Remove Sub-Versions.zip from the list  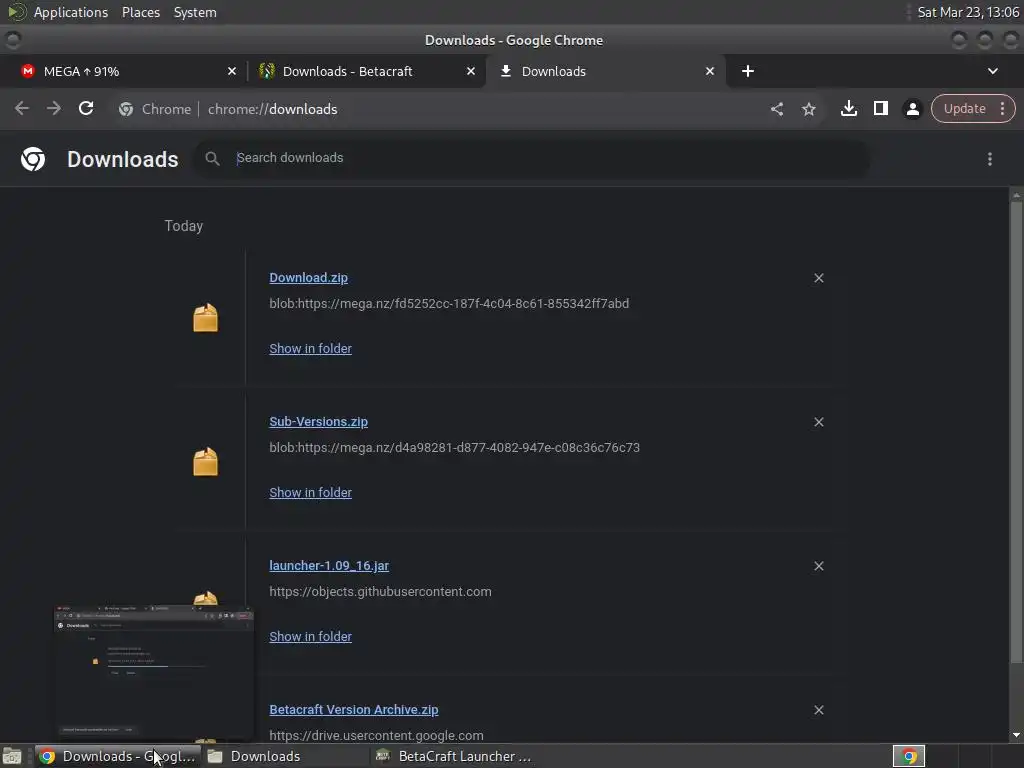pos(818,422)
